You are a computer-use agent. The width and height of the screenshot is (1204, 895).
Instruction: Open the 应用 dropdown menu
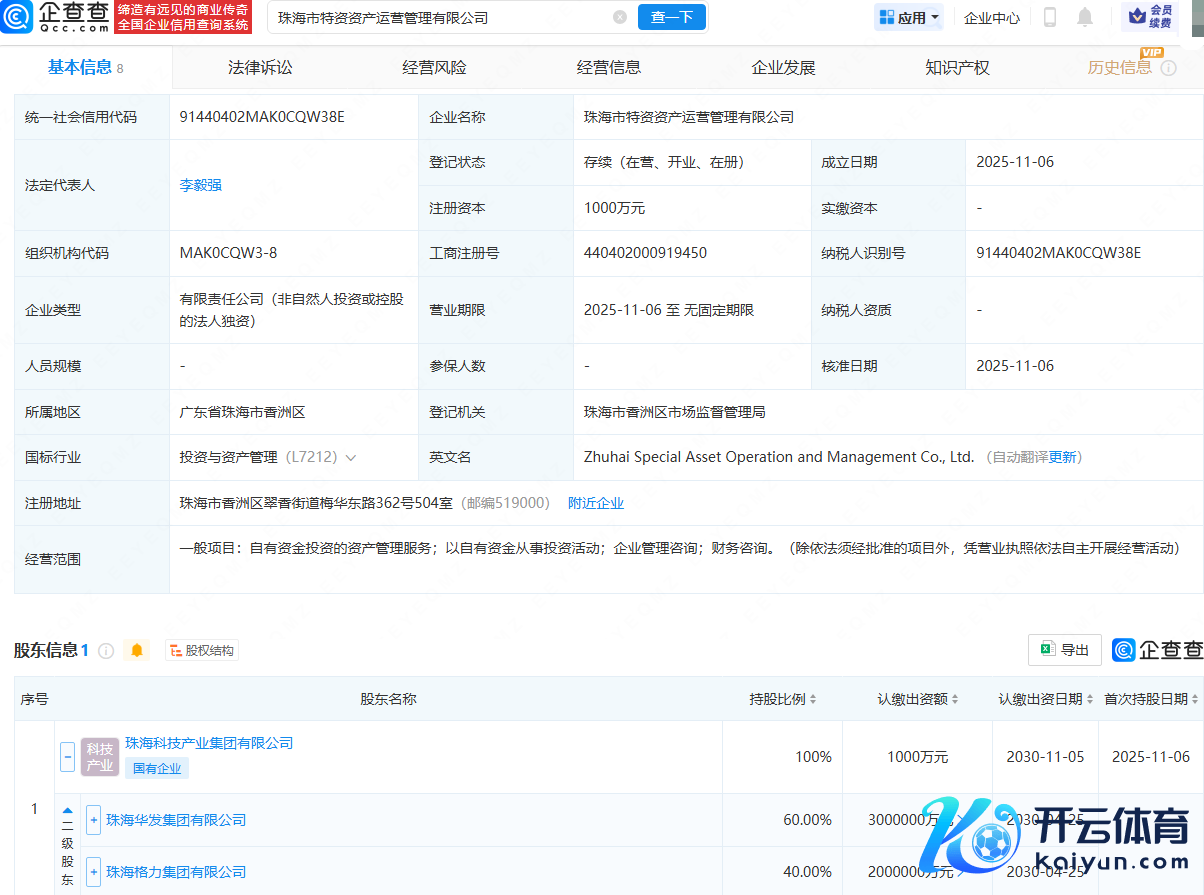click(x=909, y=17)
